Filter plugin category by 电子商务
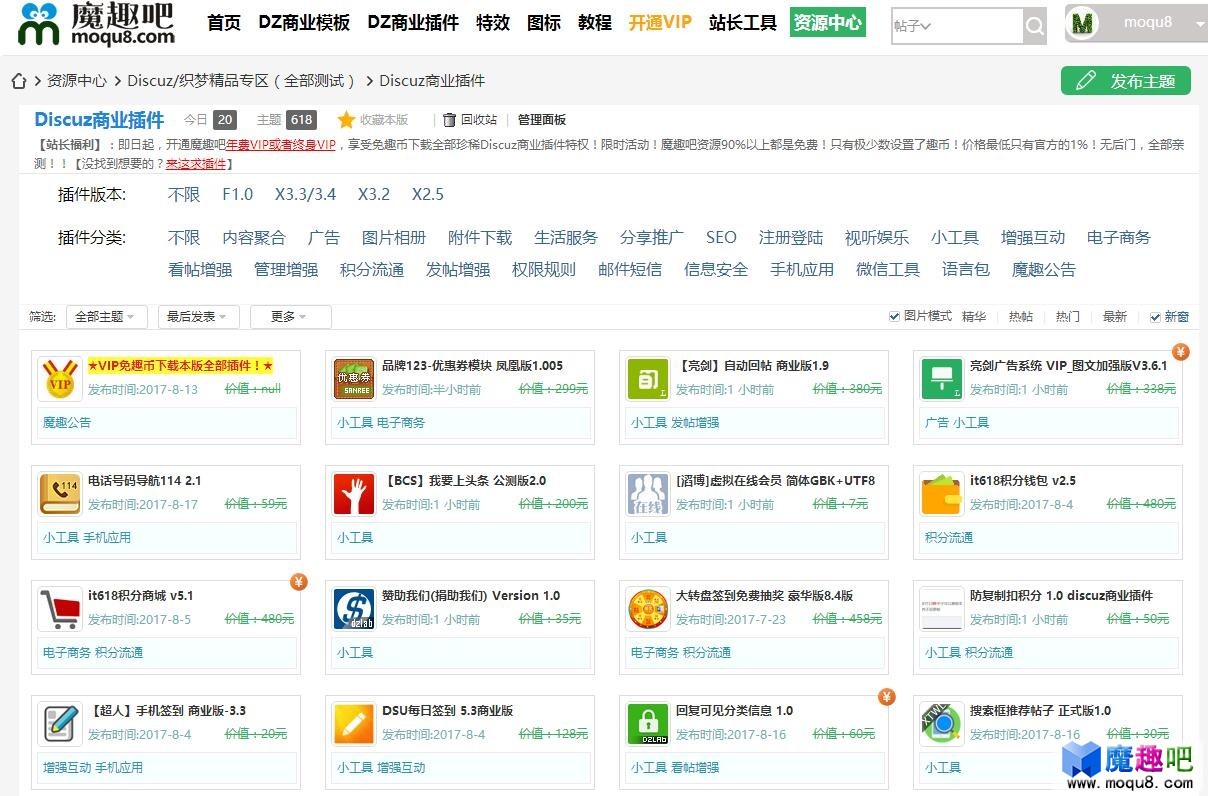The image size is (1208, 796). click(1119, 238)
